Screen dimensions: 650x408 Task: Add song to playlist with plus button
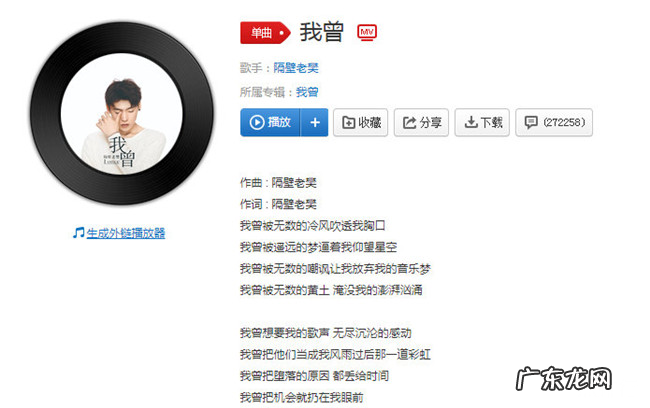(315, 122)
